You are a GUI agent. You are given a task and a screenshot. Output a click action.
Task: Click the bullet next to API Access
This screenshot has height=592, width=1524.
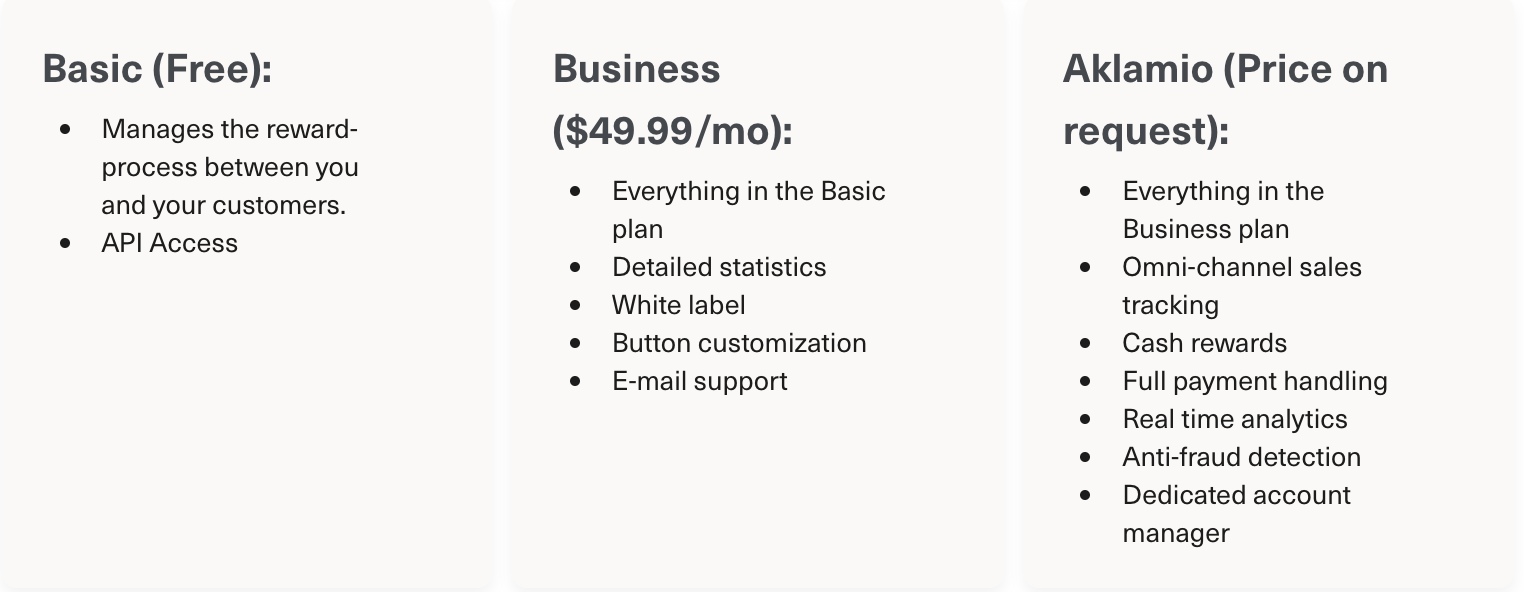pos(66,243)
